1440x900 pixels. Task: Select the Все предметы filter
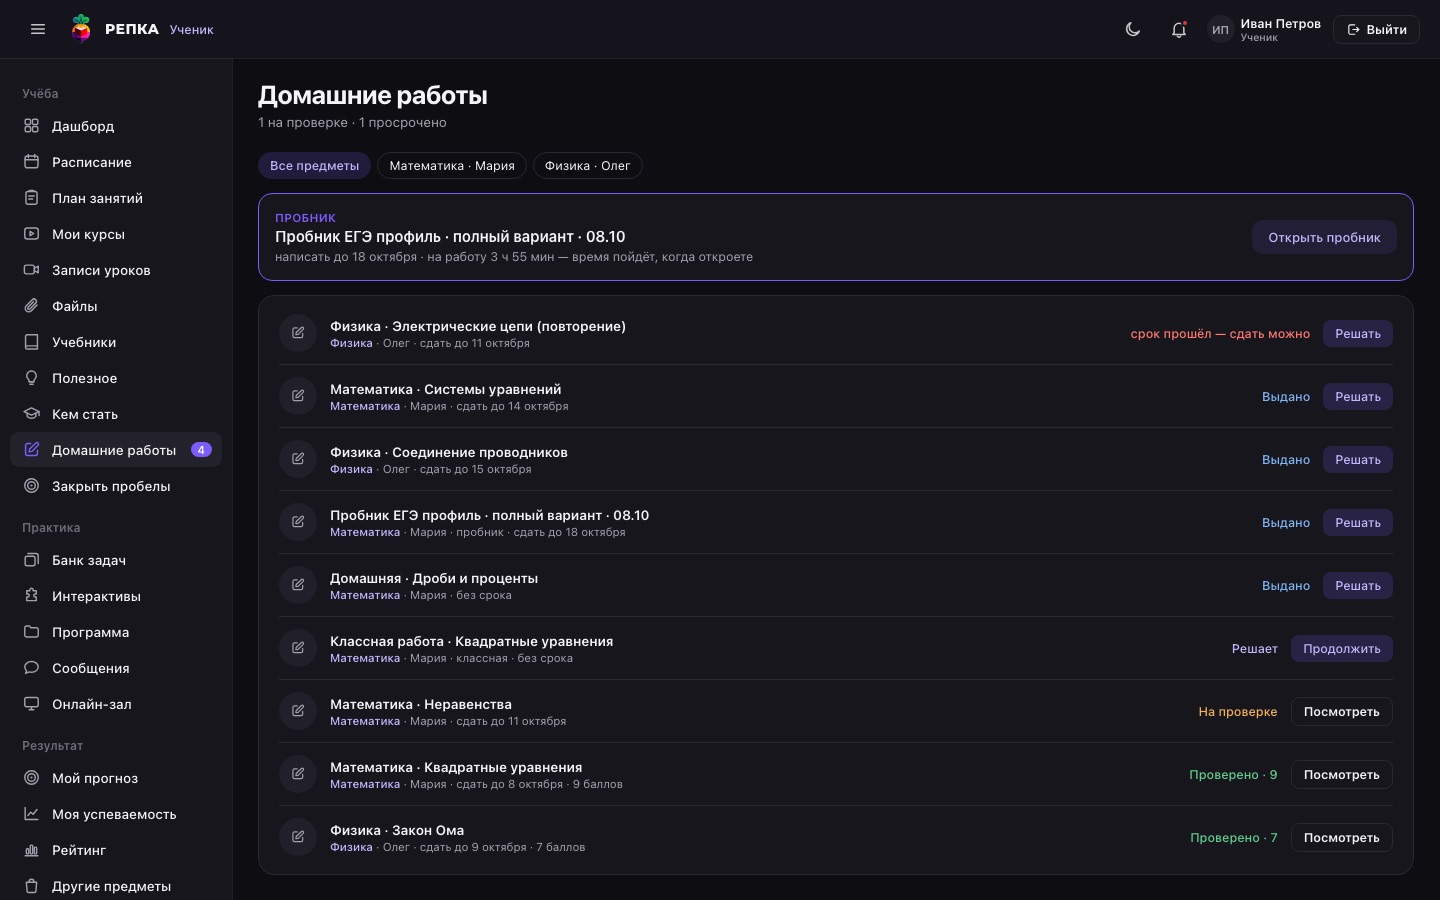pyautogui.click(x=314, y=166)
